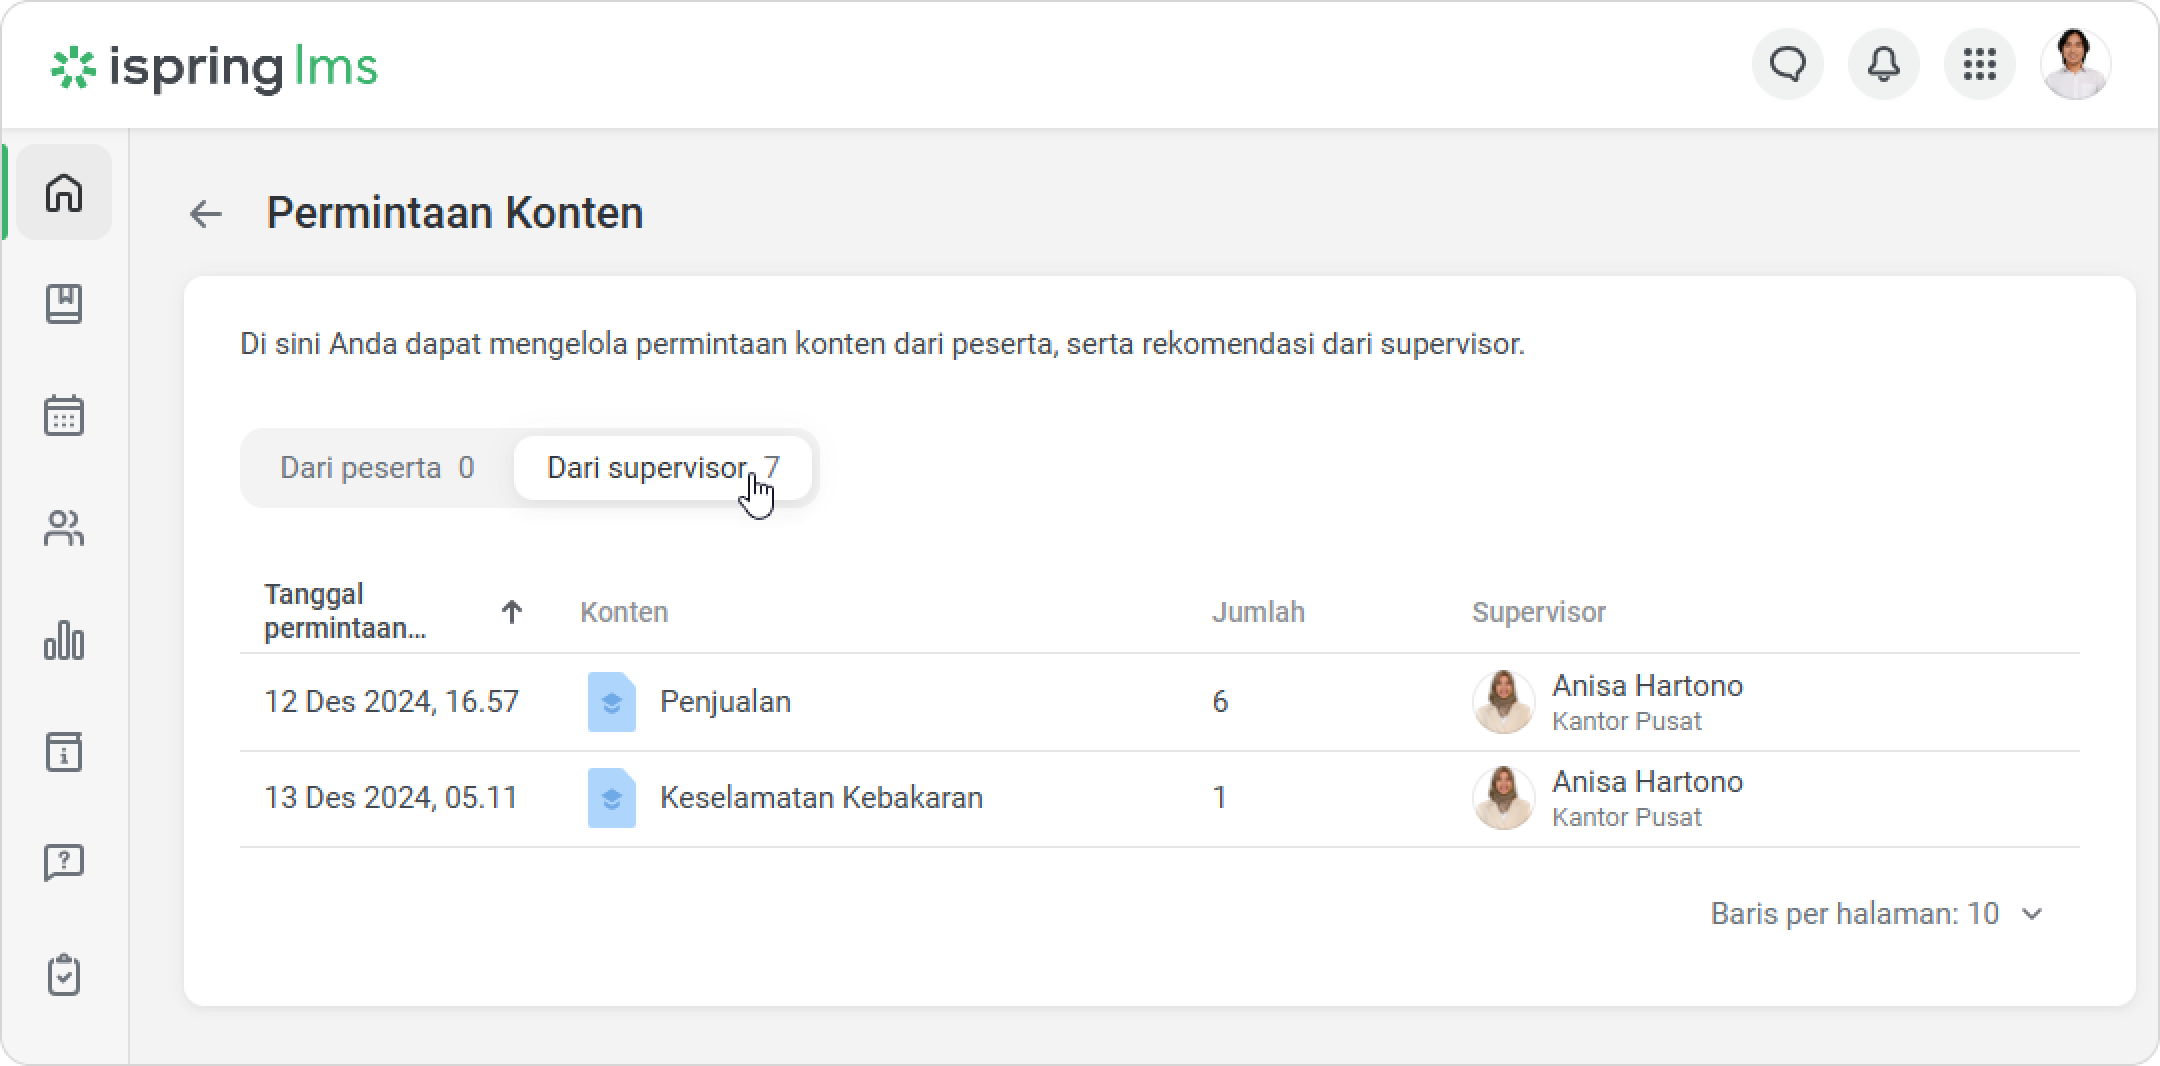2160x1066 pixels.
Task: Open the calendar sidebar icon
Action: point(64,415)
